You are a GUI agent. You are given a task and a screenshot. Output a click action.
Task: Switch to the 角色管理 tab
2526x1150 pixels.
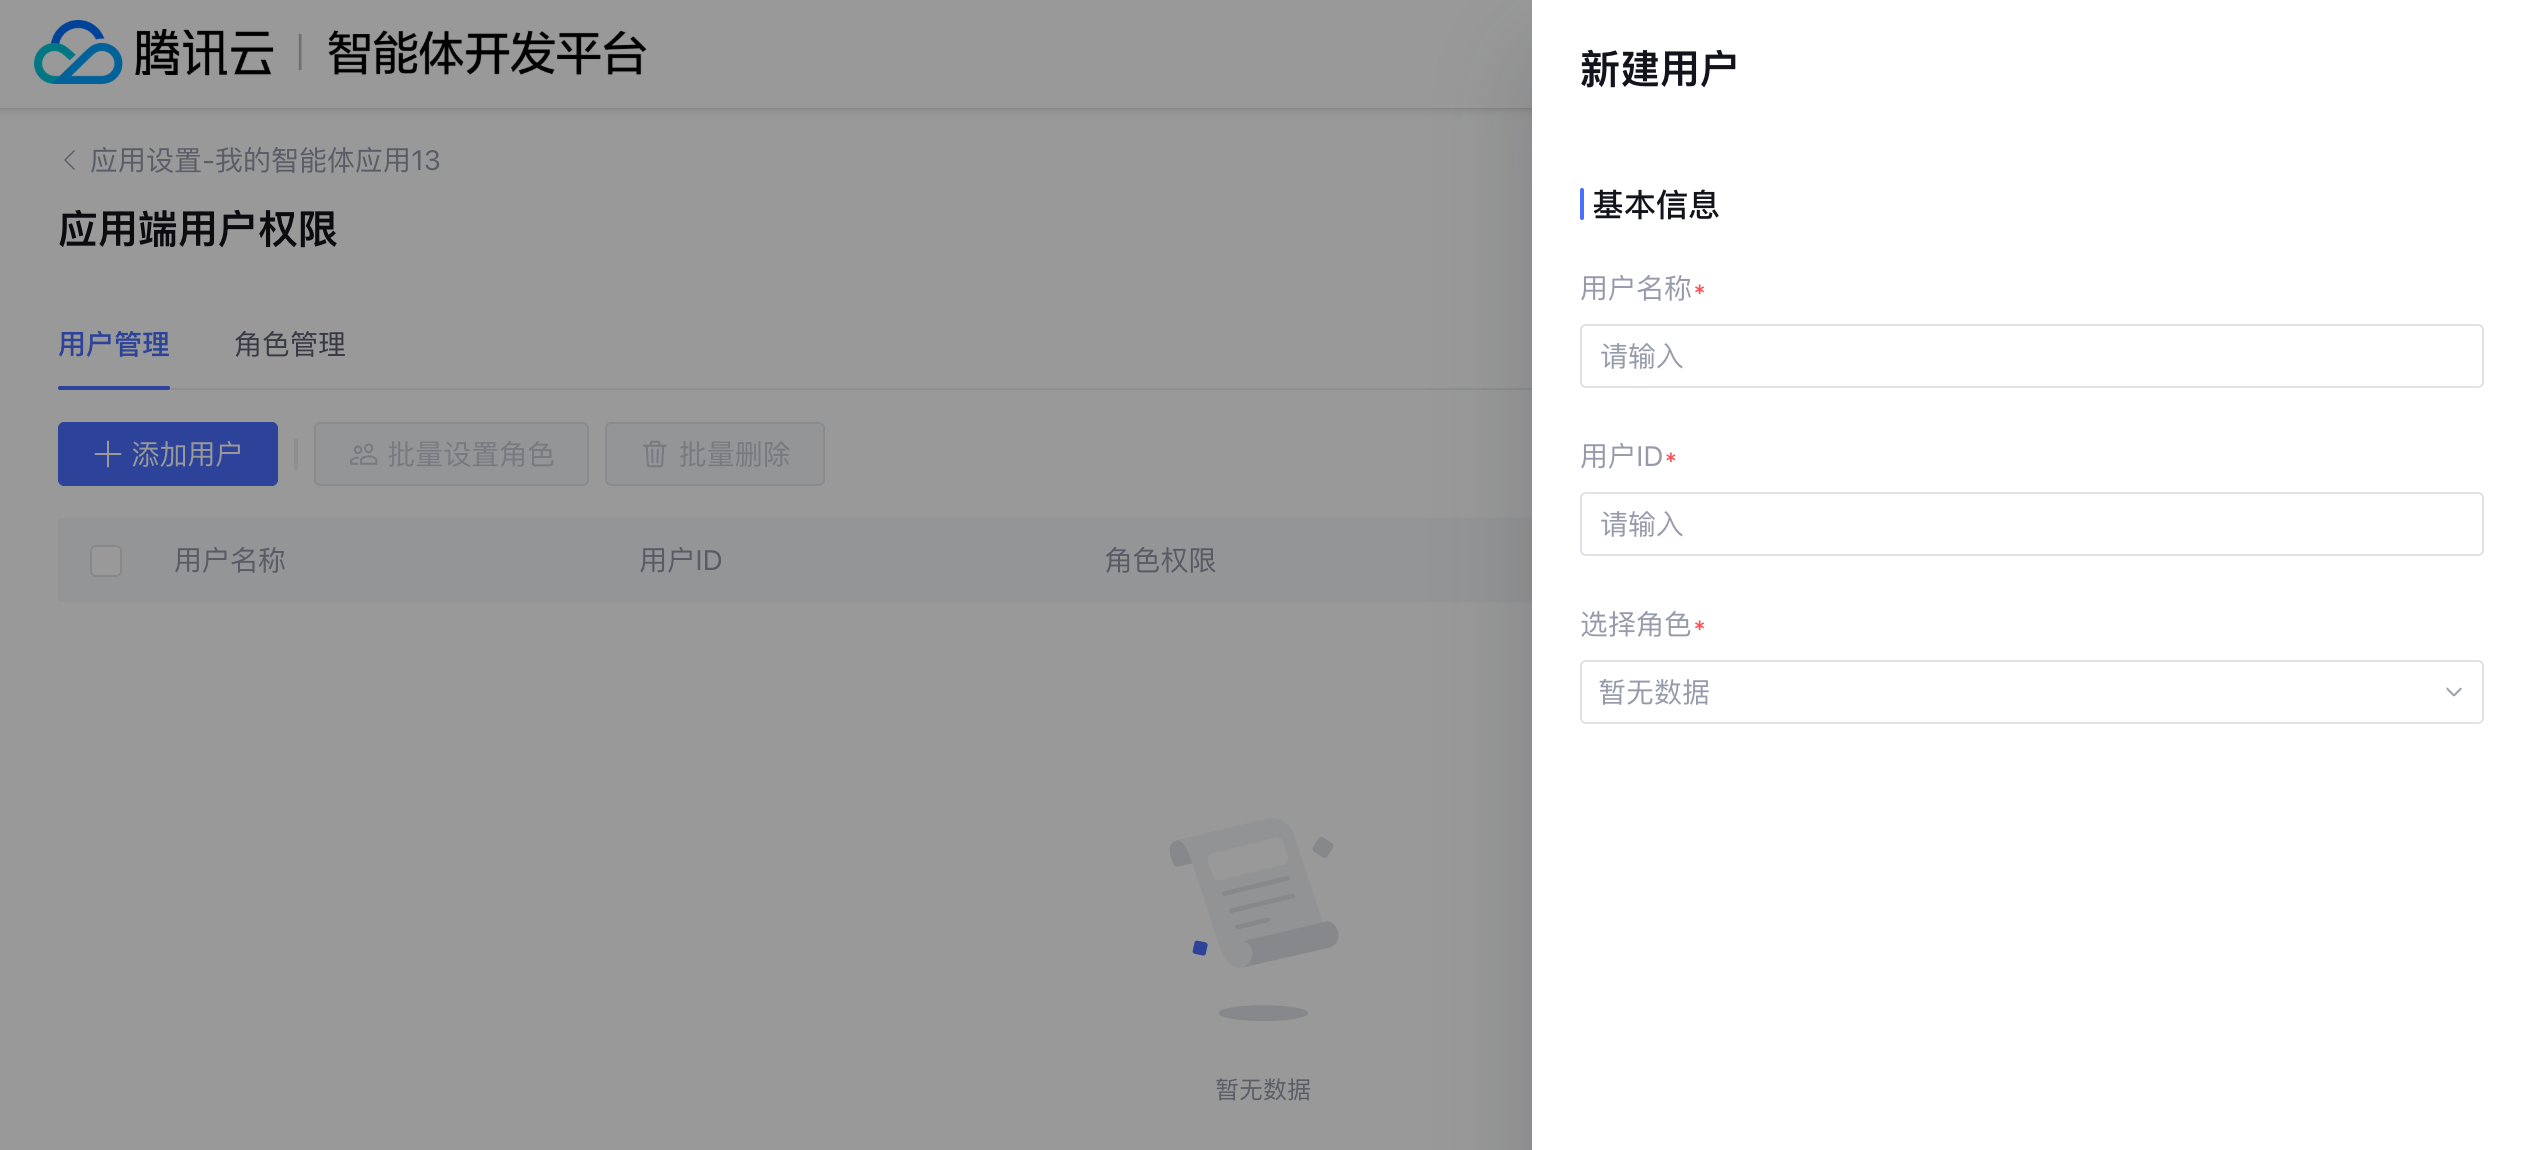(290, 345)
